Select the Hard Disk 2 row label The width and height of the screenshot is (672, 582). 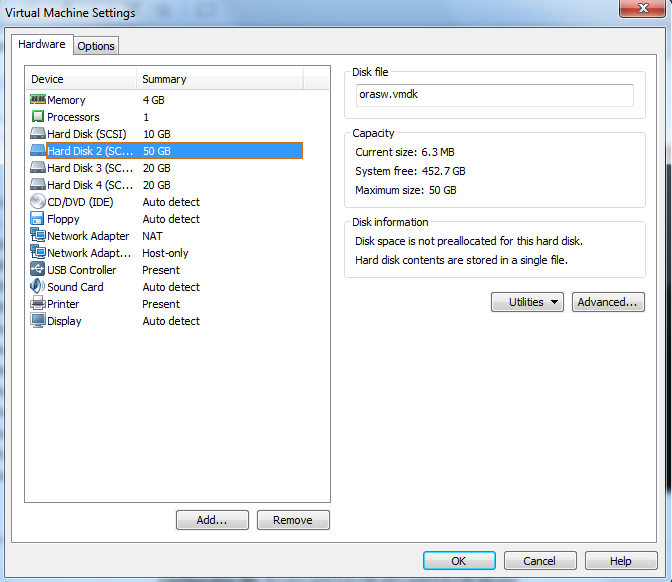click(x=90, y=151)
